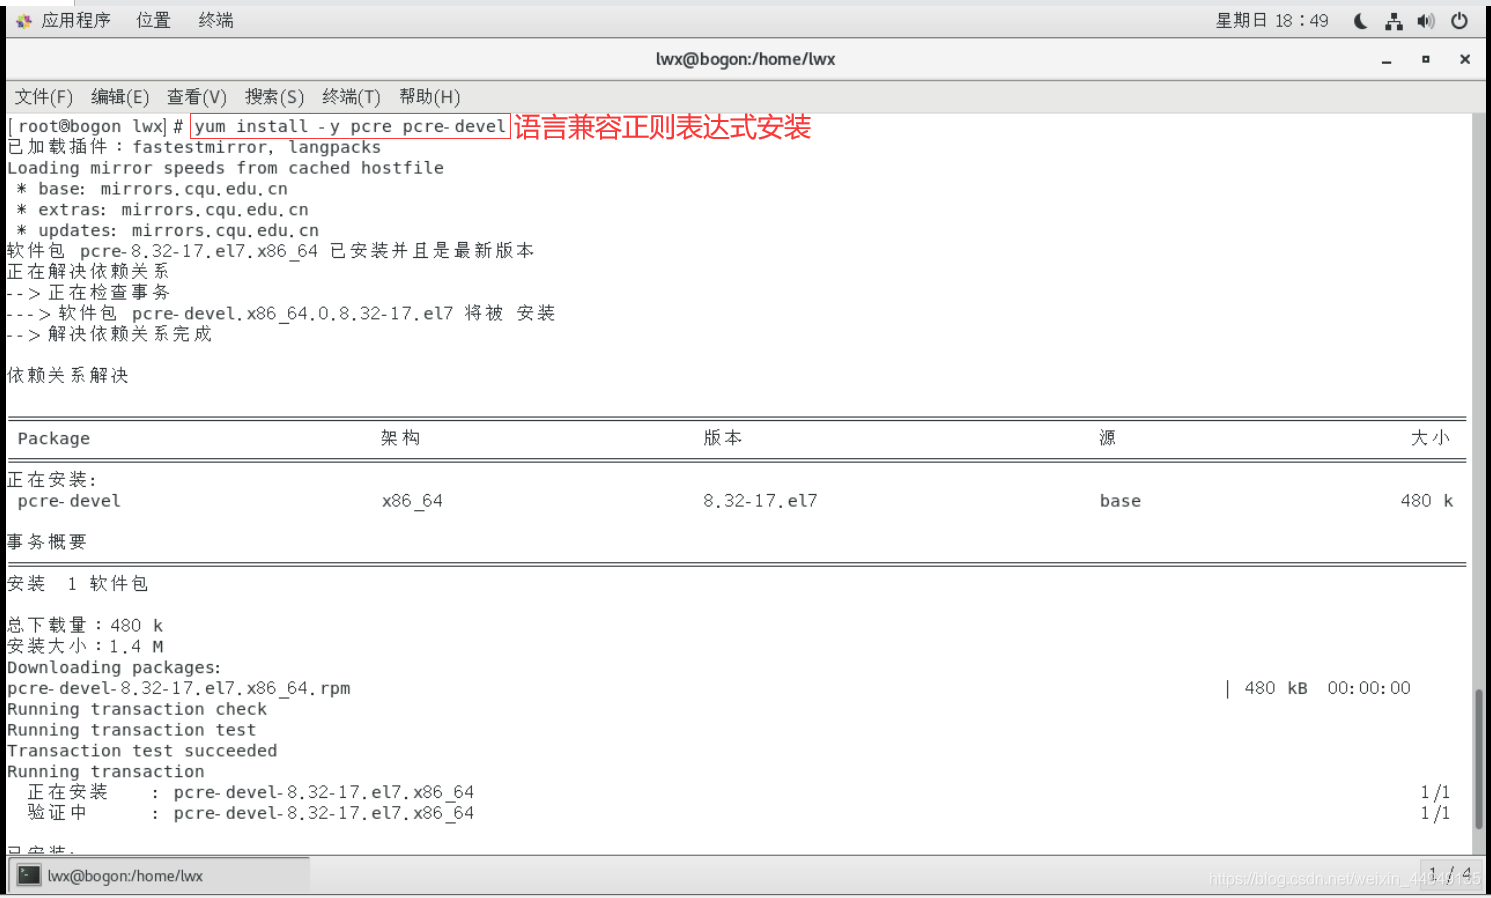This screenshot has height=898, width=1491.
Task: Click the terminal vertical scrollbar thumb
Action: 1478,759
